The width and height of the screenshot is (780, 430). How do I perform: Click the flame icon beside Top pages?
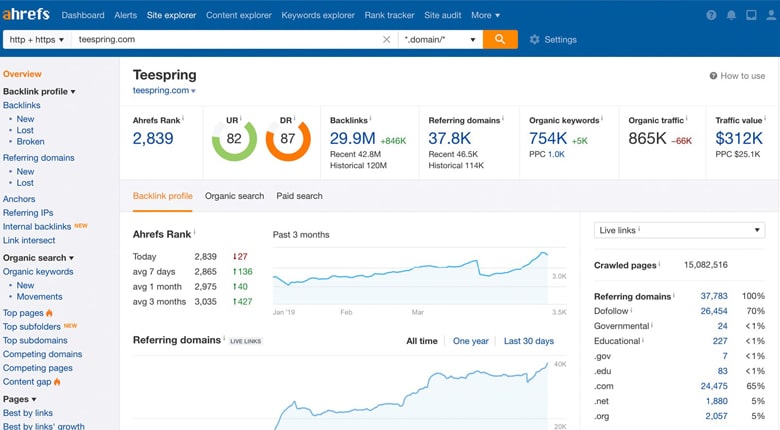49,313
